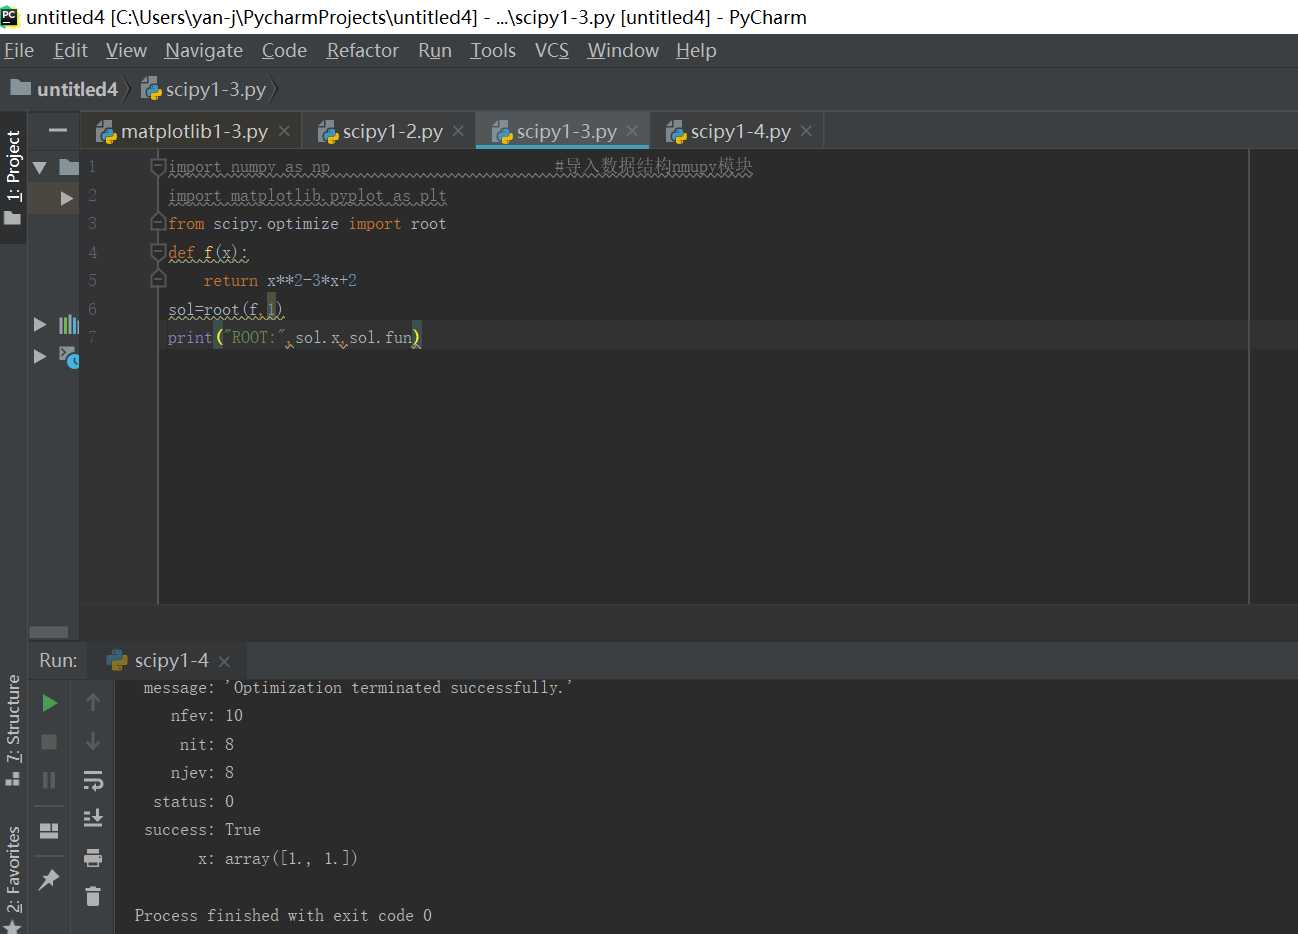Click the Scratches and Consoles icon
Screen dimensions: 1298x934
pos(68,356)
